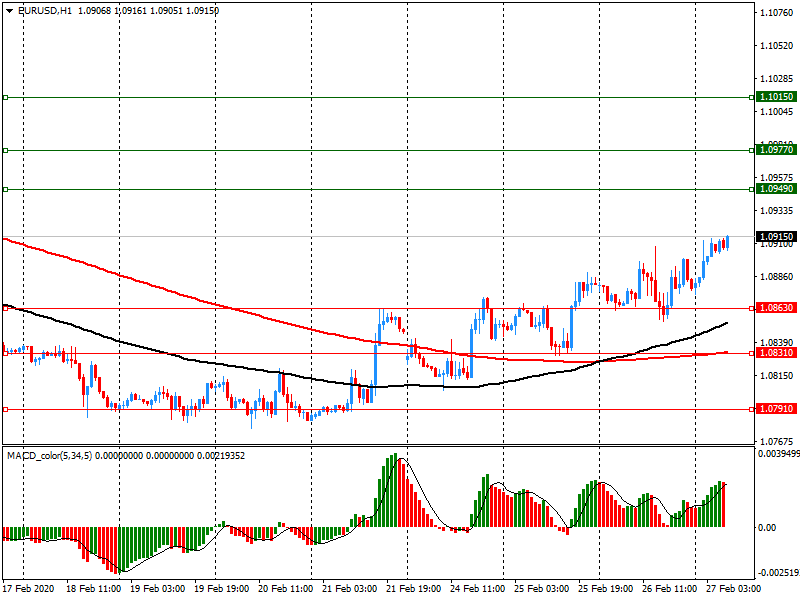Select the green 1.10150 price label
Screen dimensions: 800x600
(776, 97)
